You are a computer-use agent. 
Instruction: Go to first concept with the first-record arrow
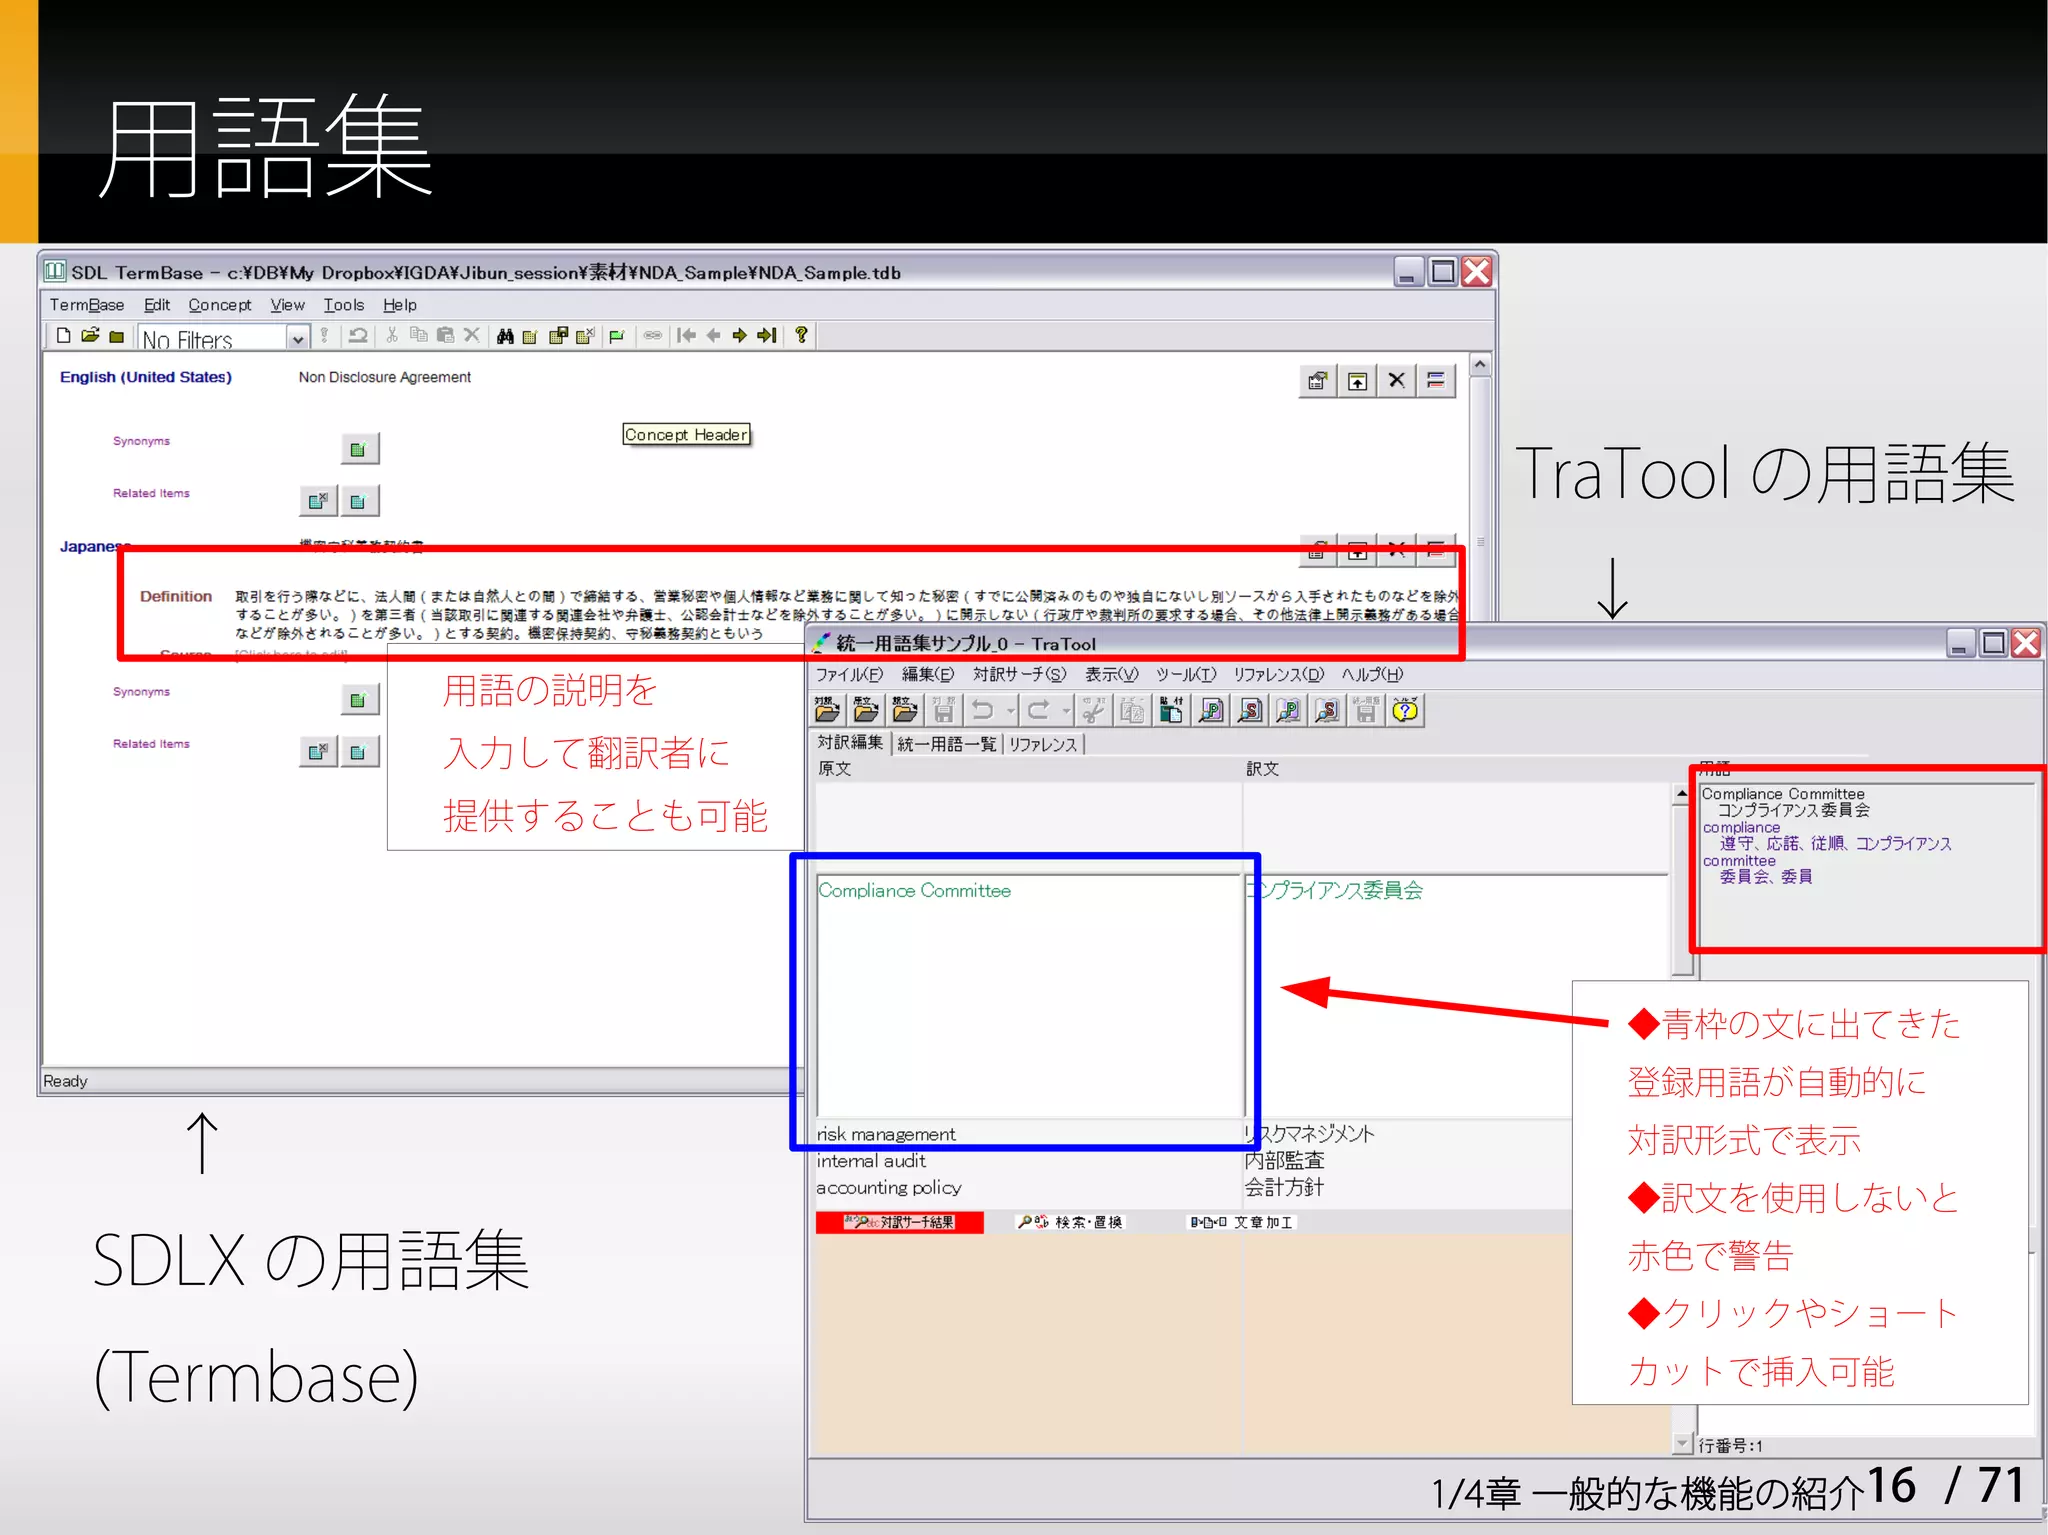[686, 336]
